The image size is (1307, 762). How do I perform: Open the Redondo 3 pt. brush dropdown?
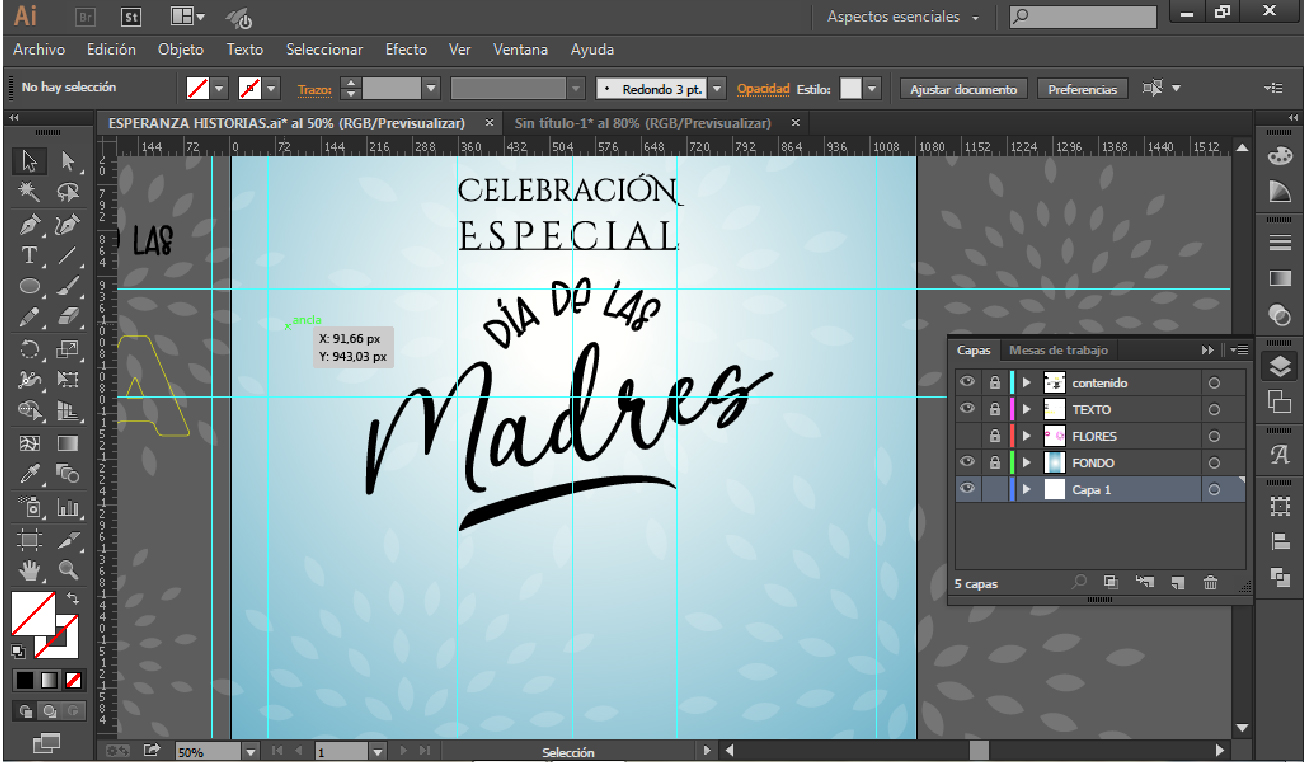pos(717,89)
